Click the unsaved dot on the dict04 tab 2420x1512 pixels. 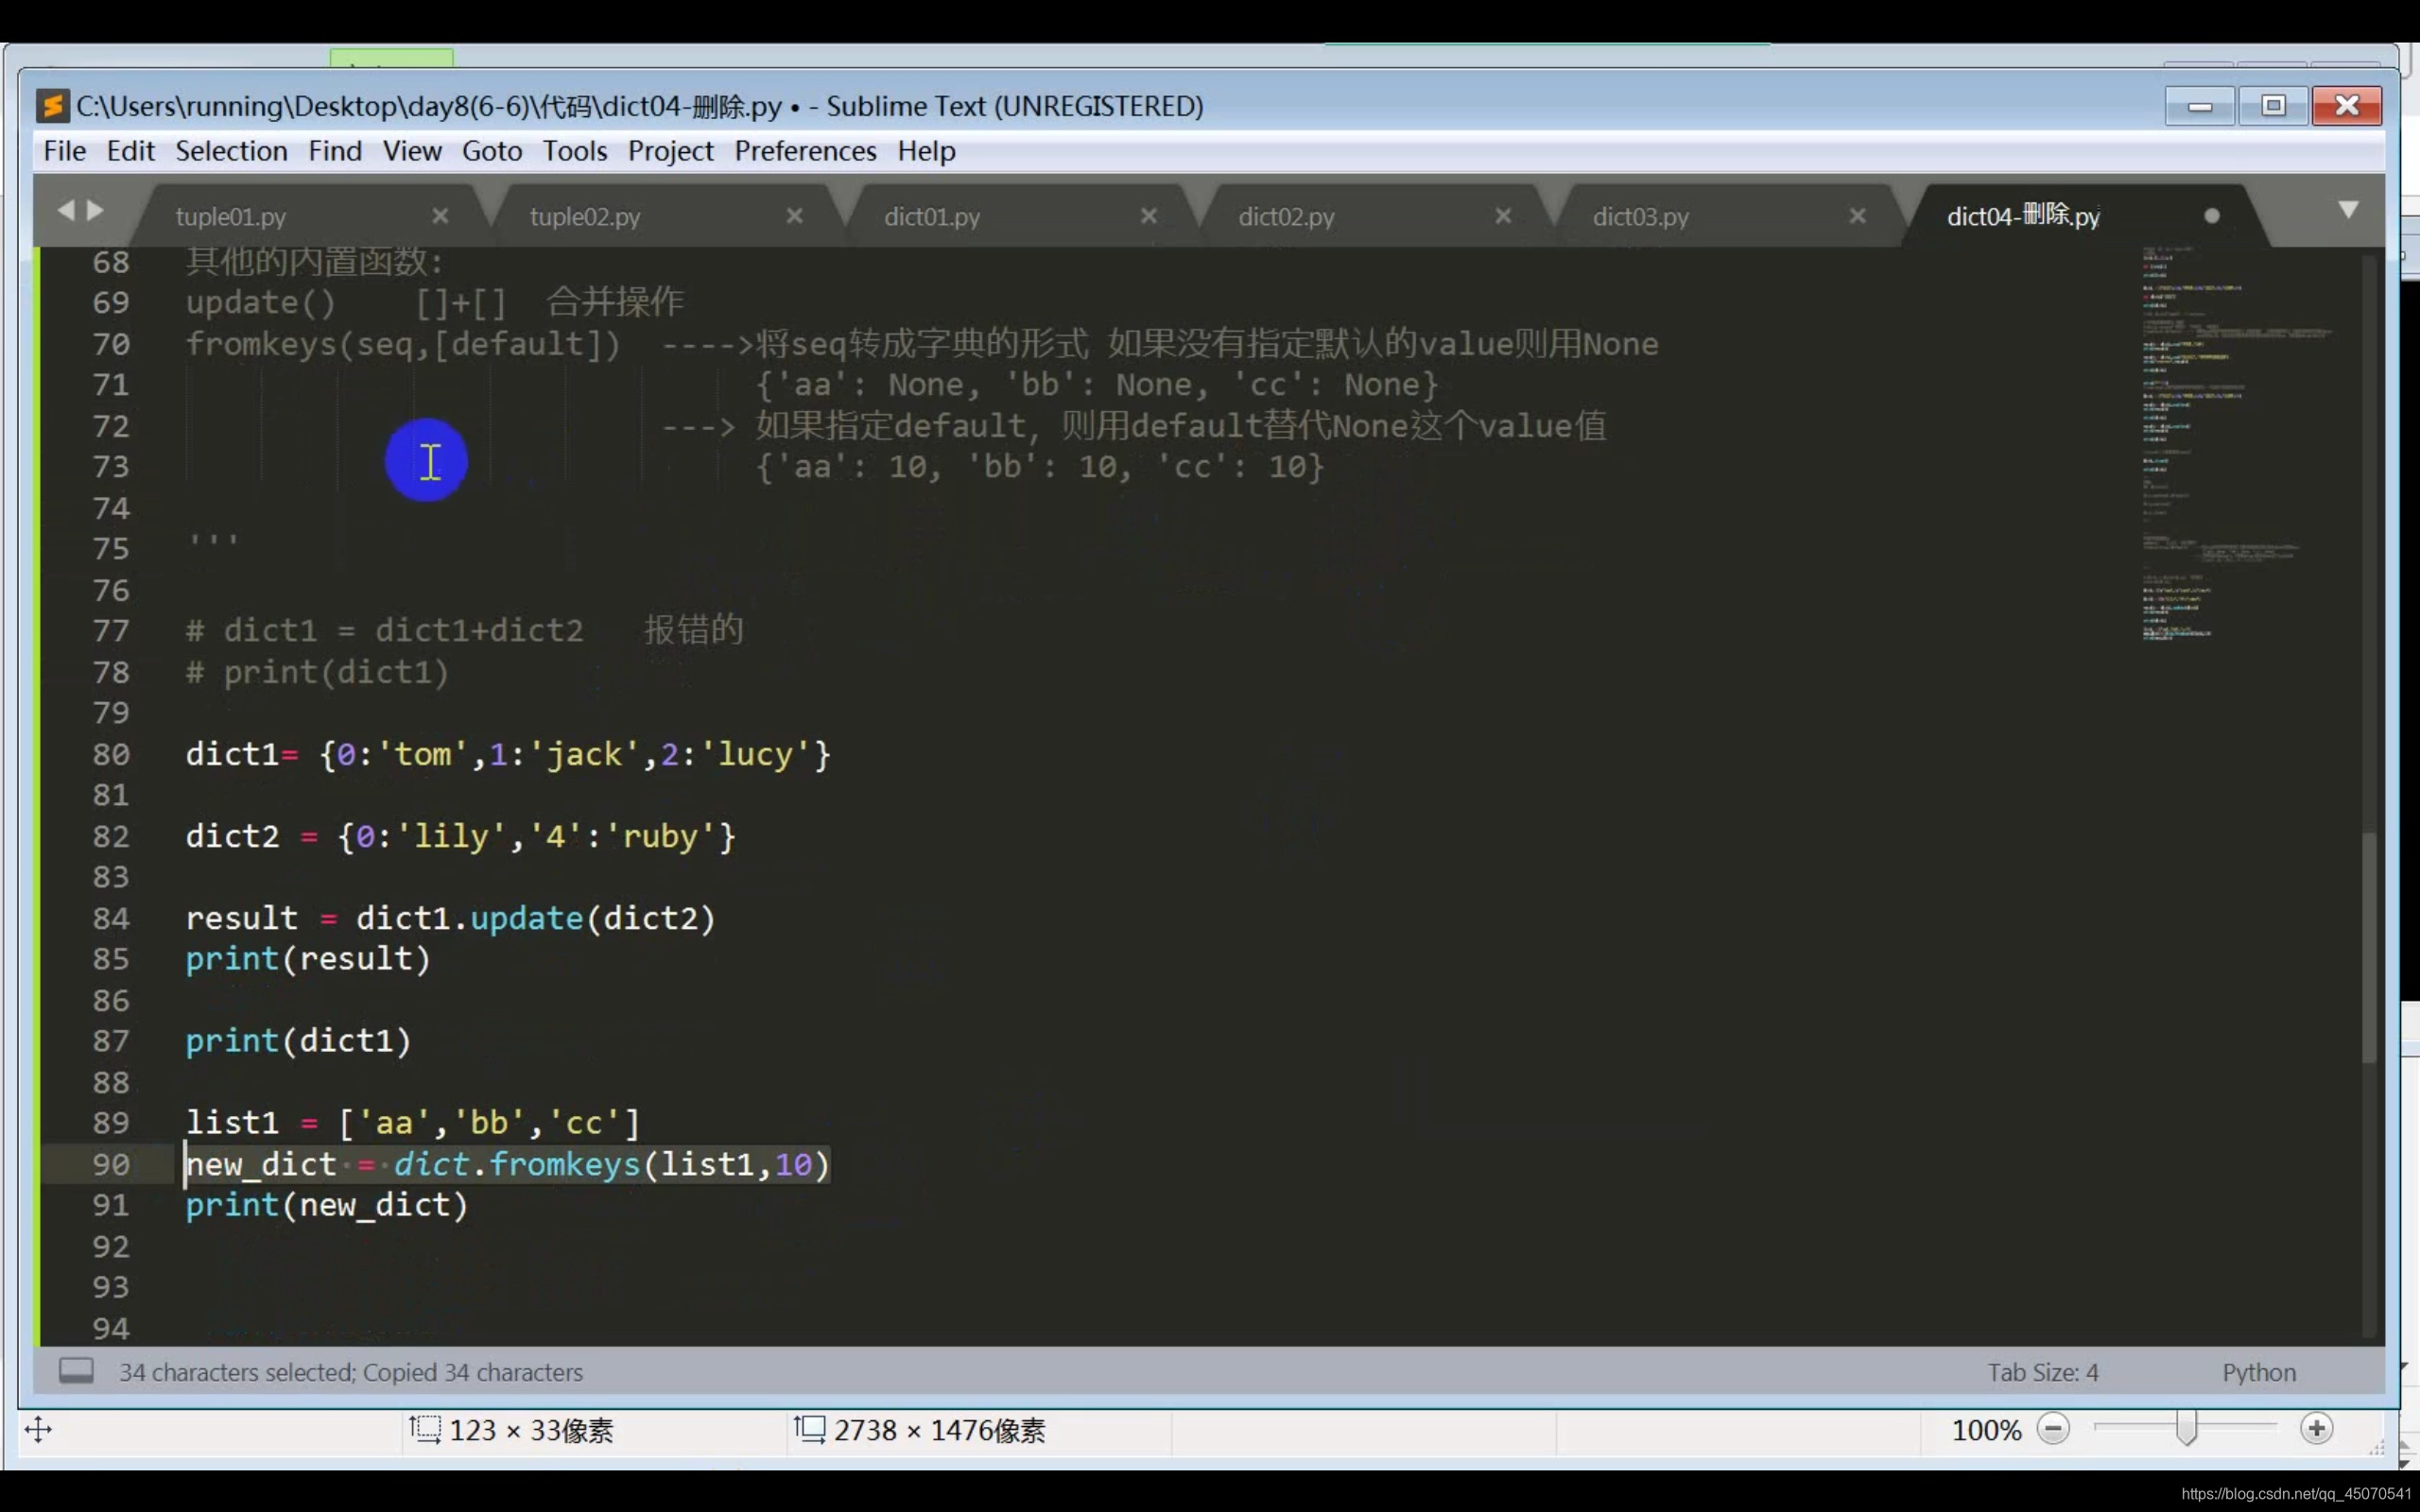point(2211,216)
